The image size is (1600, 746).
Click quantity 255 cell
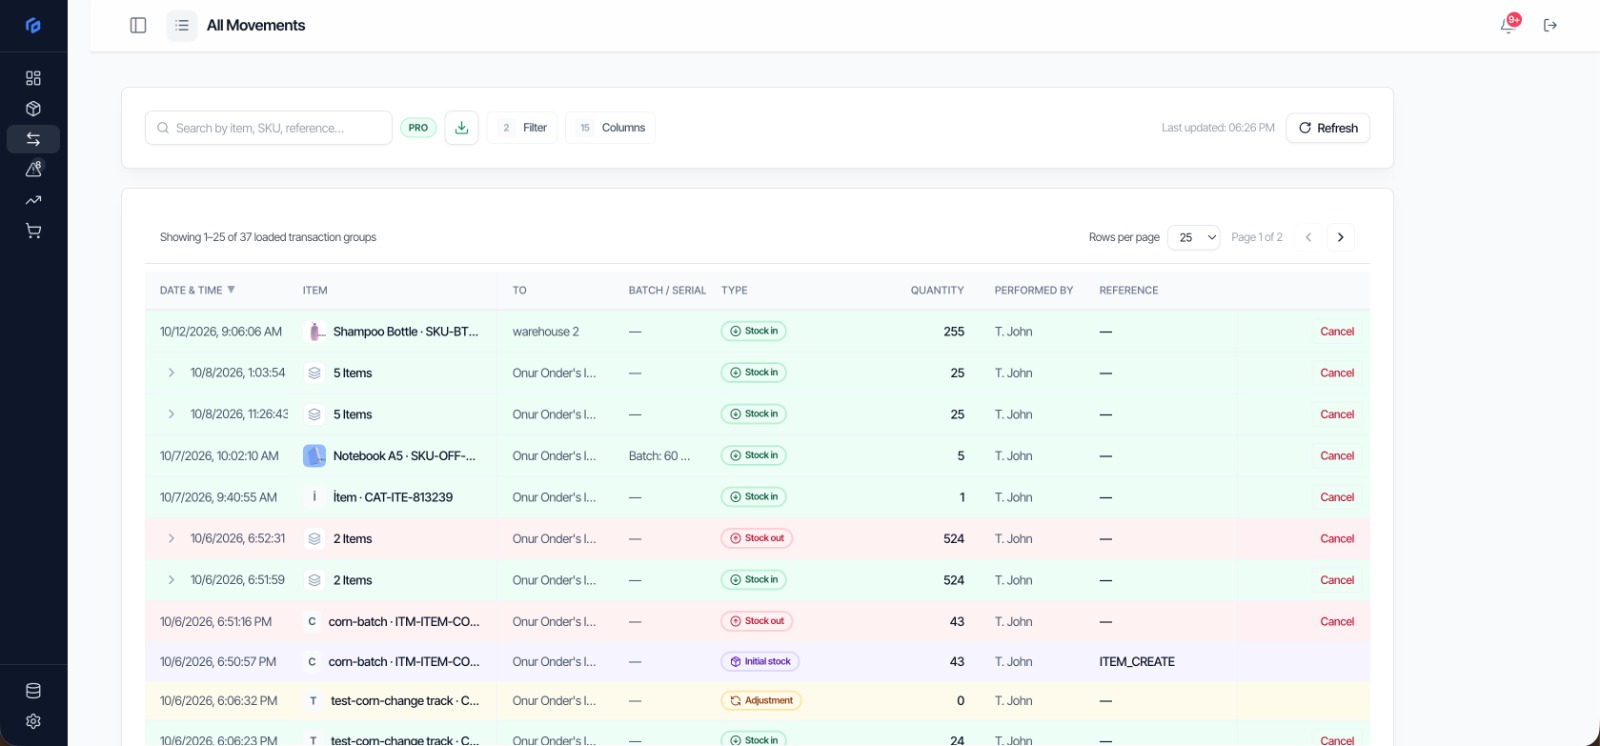click(954, 331)
